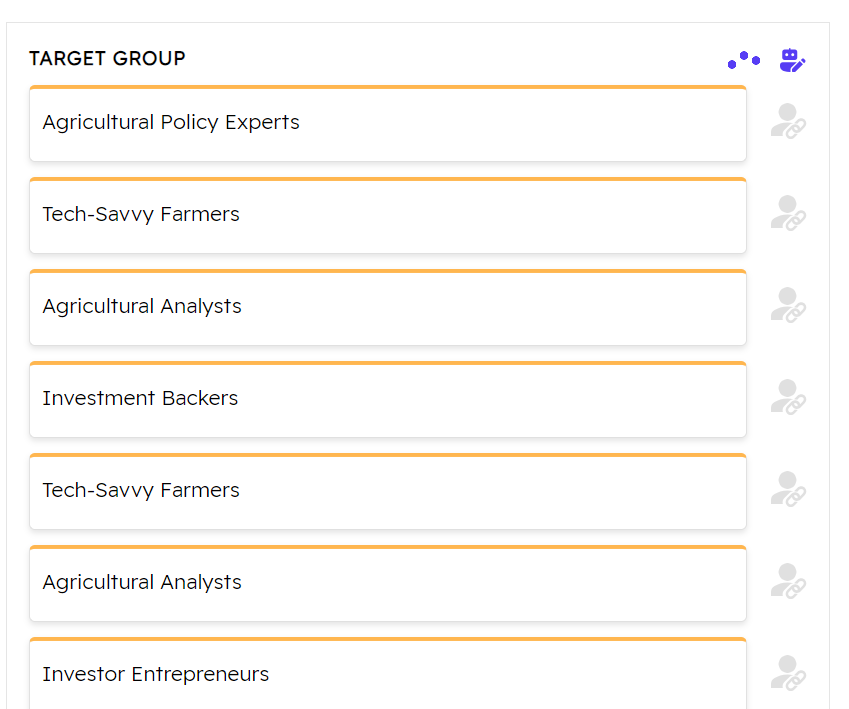Image resolution: width=849 pixels, height=709 pixels.
Task: Select the second Agricultural Analysts card
Action: click(x=500, y=584)
